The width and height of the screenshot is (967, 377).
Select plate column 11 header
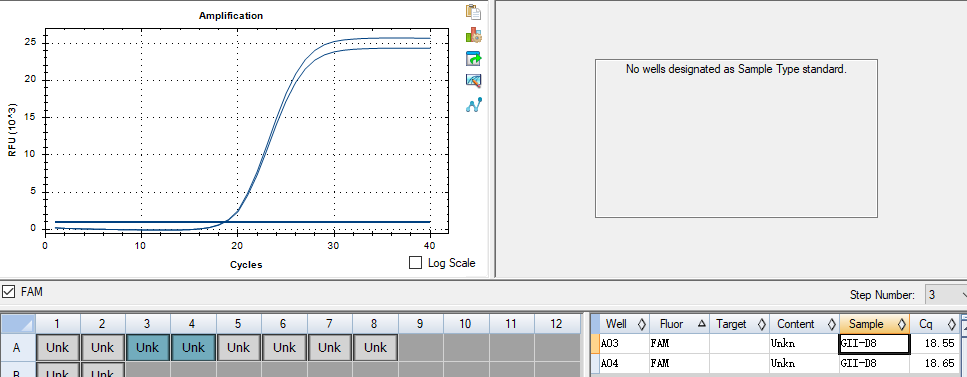coord(512,324)
